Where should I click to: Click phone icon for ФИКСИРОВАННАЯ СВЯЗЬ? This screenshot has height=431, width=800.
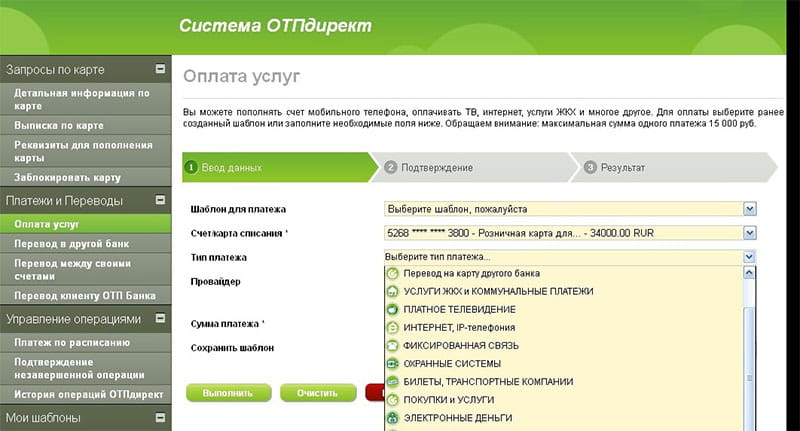coord(392,345)
